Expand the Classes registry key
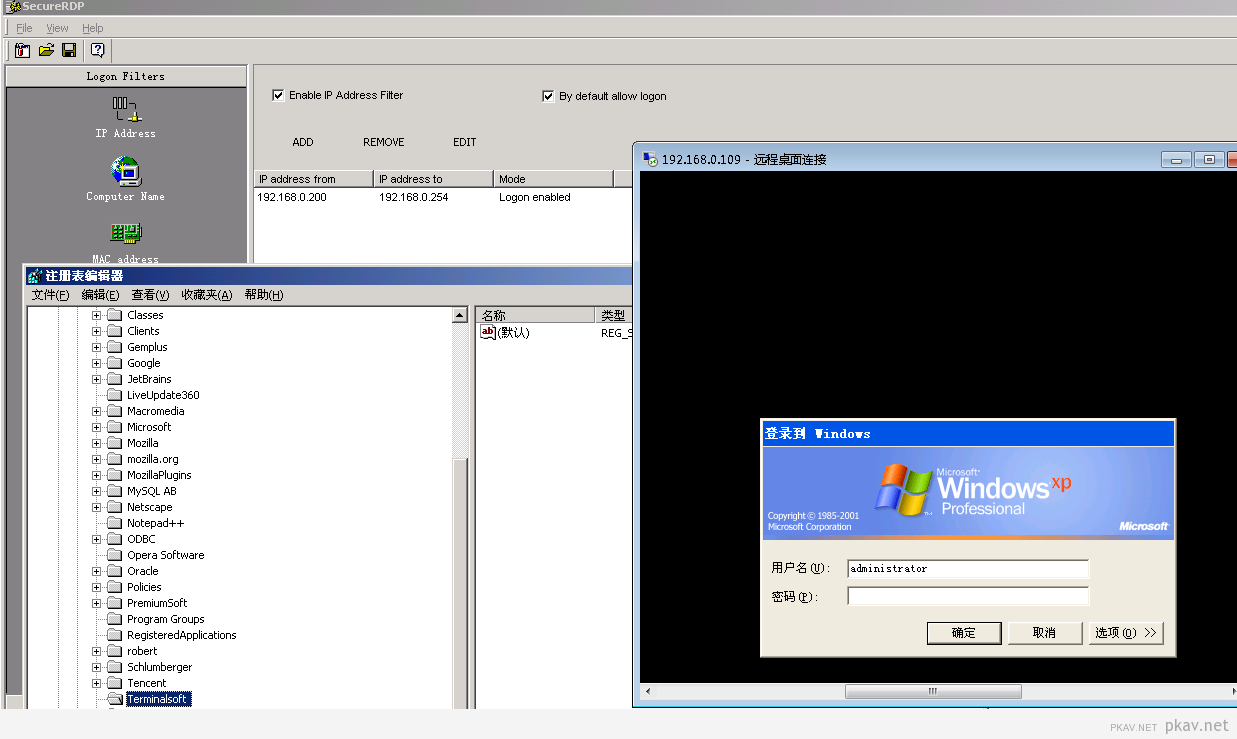The height and width of the screenshot is (739, 1237). [97, 315]
